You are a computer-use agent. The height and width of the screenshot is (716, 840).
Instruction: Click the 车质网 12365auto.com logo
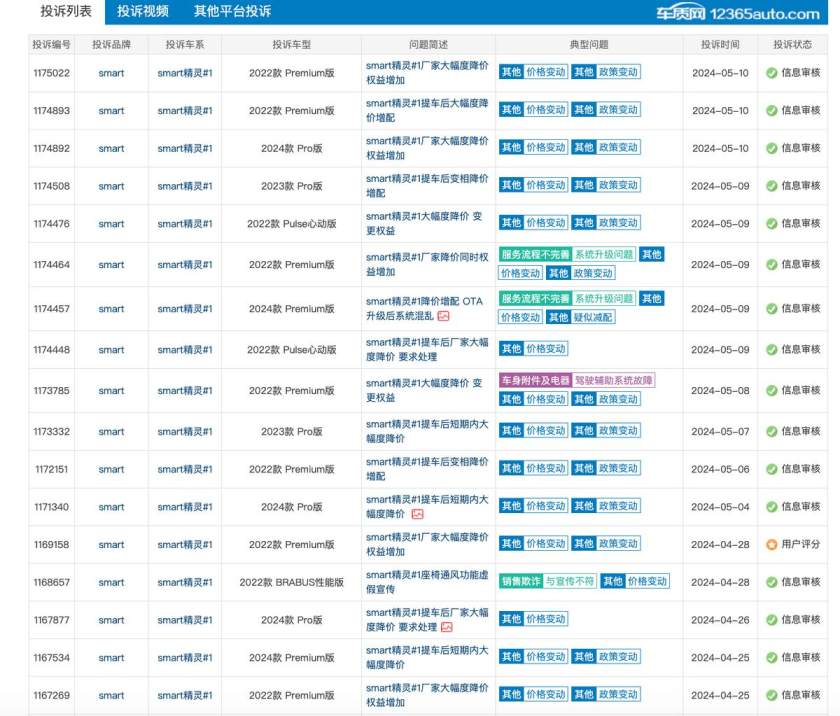point(738,13)
